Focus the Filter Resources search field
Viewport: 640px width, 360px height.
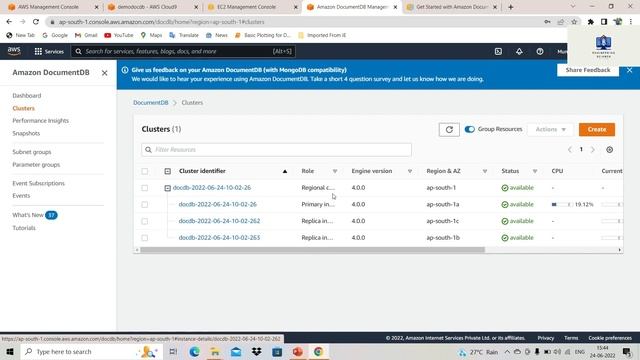pos(276,150)
